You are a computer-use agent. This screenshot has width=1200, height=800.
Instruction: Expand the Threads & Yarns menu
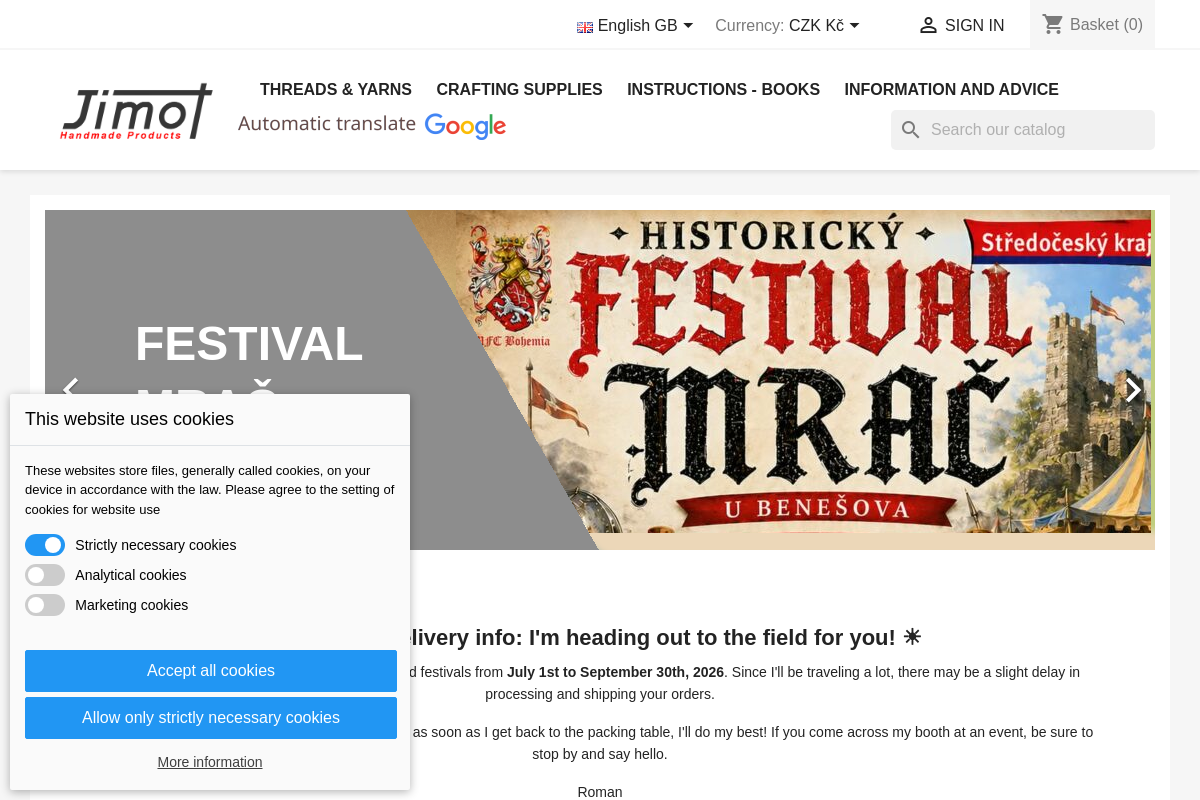point(336,90)
